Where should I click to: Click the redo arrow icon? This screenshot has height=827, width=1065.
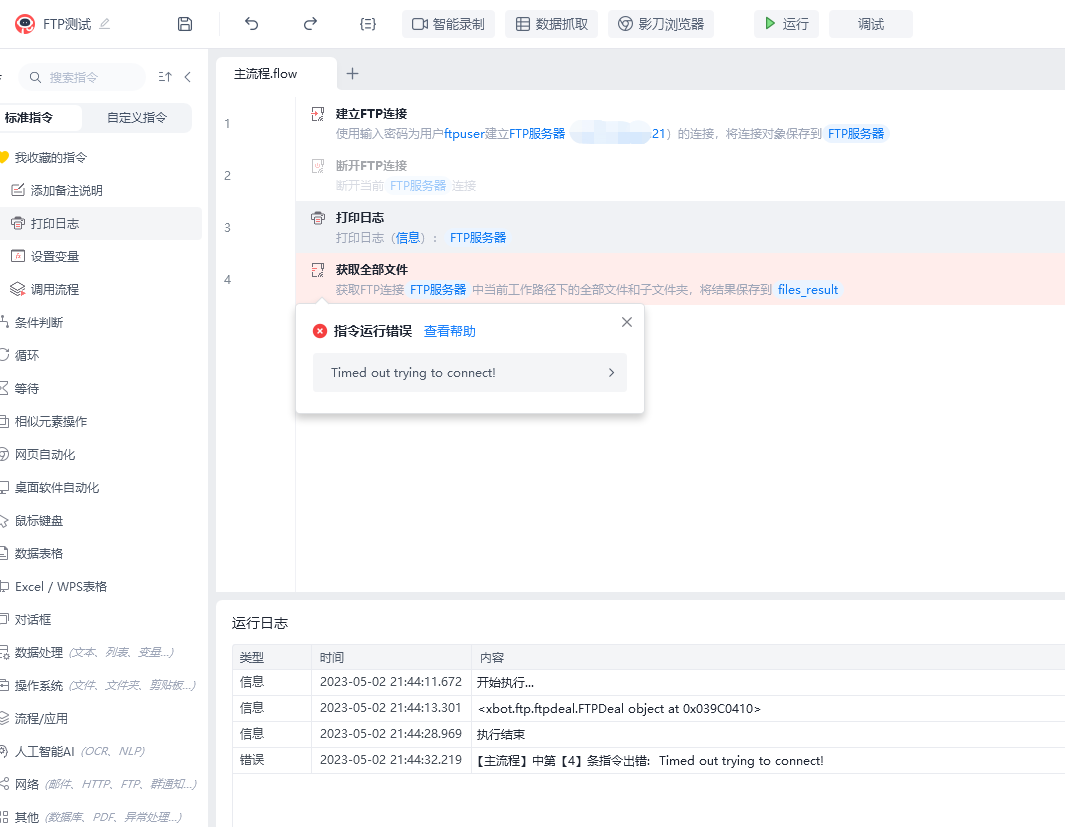tap(310, 24)
